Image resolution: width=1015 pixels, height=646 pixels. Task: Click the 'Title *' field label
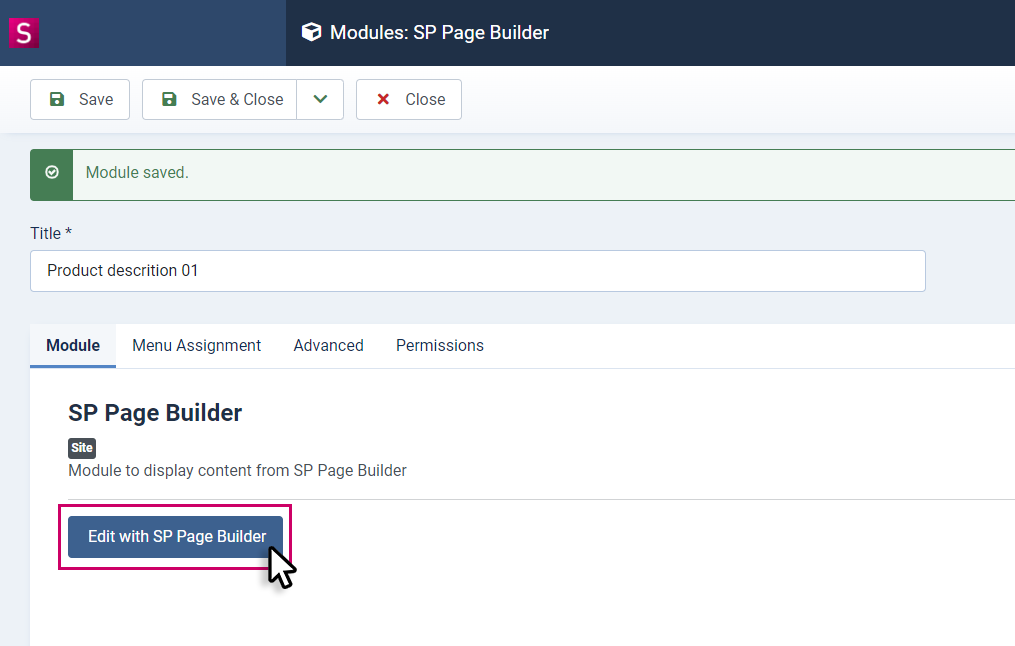click(51, 234)
